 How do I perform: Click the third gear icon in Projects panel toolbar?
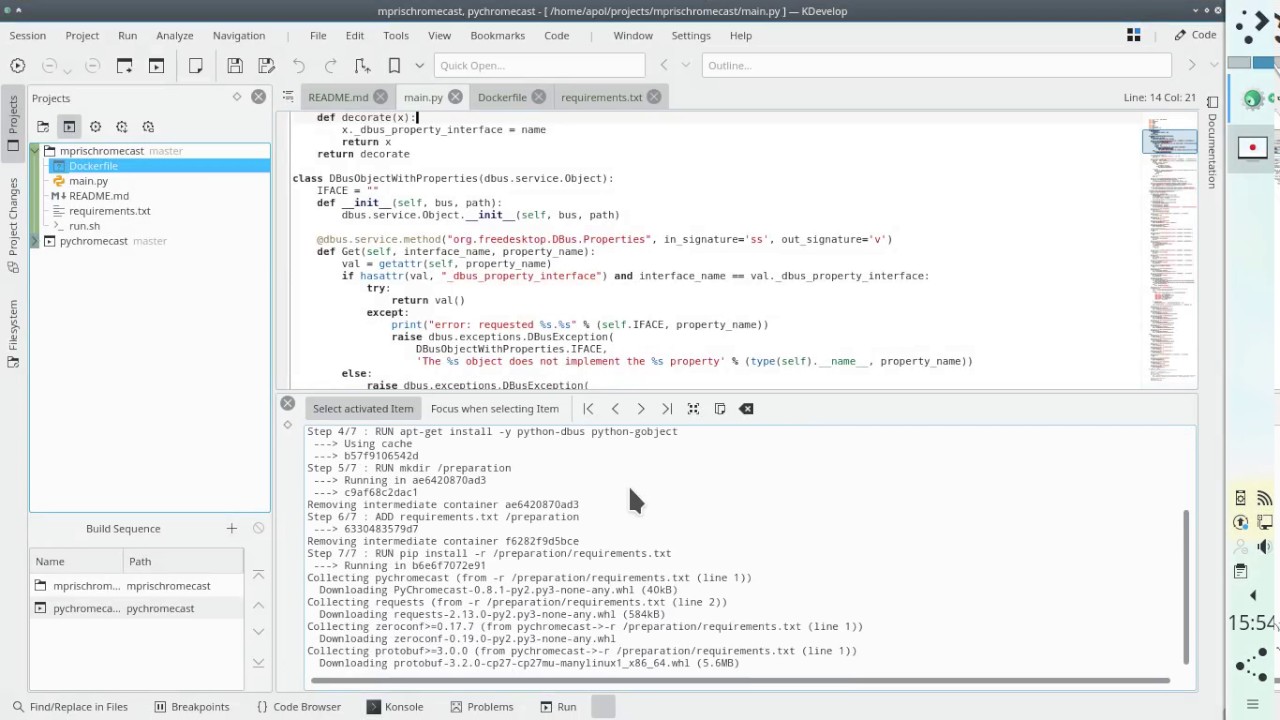(148, 127)
